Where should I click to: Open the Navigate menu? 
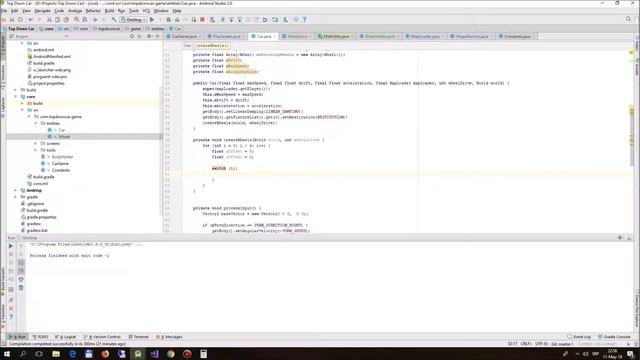pos(42,11)
